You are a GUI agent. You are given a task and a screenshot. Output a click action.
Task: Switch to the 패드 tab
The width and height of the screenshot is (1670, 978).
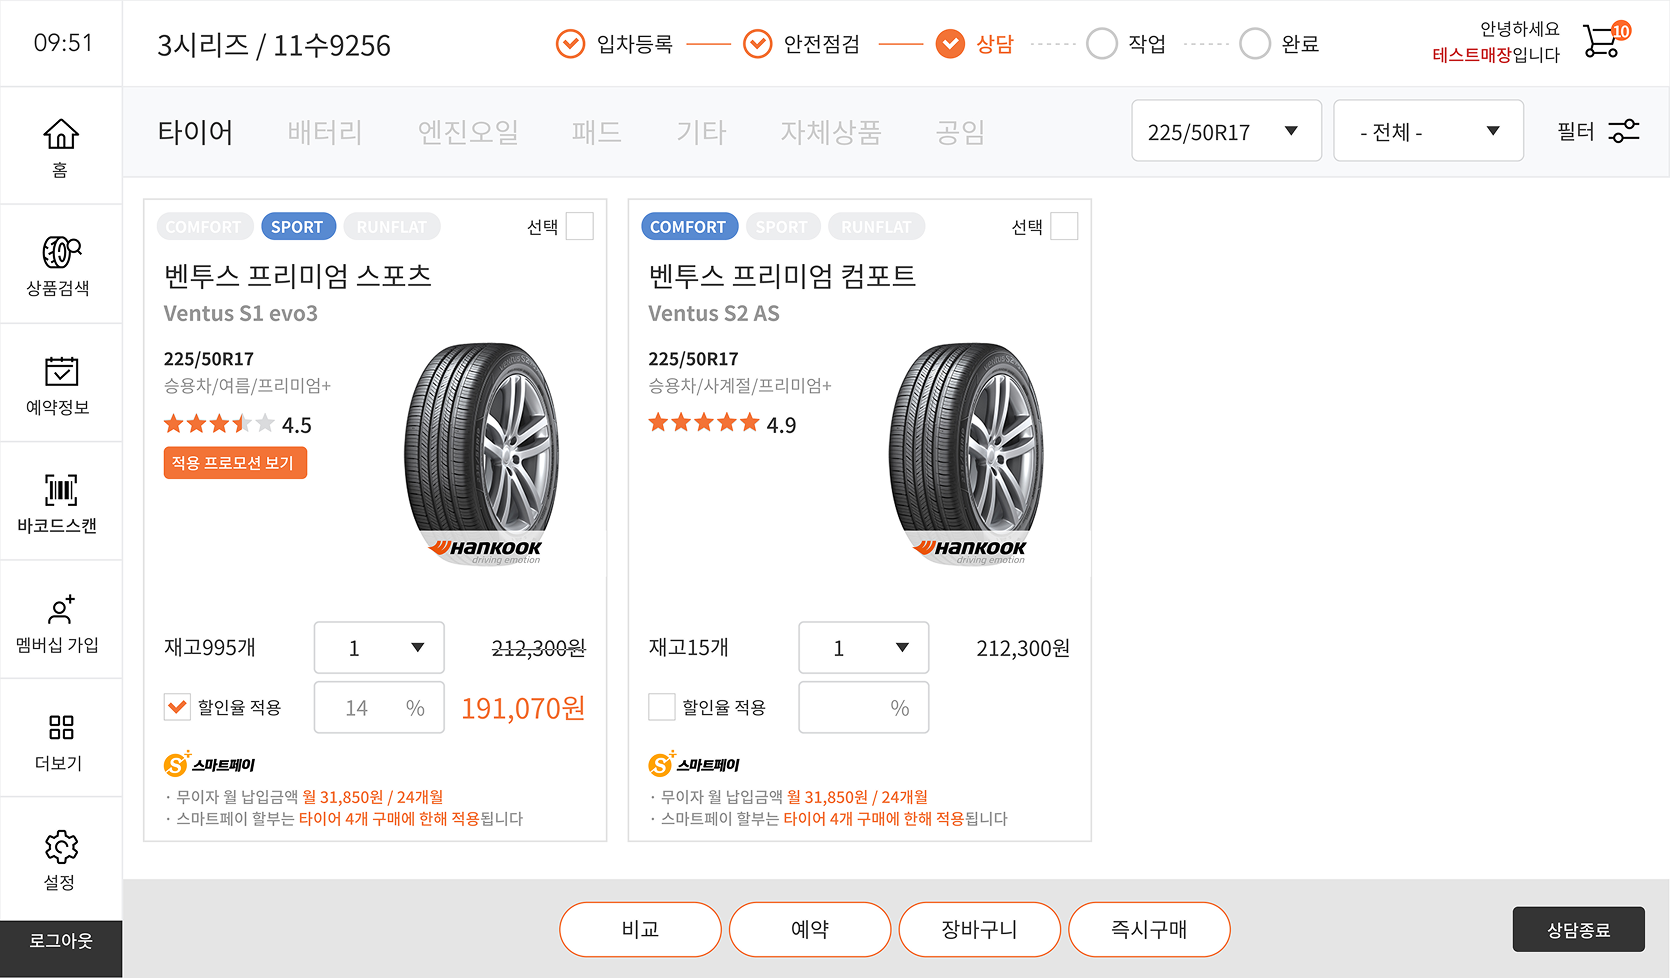[x=596, y=132]
